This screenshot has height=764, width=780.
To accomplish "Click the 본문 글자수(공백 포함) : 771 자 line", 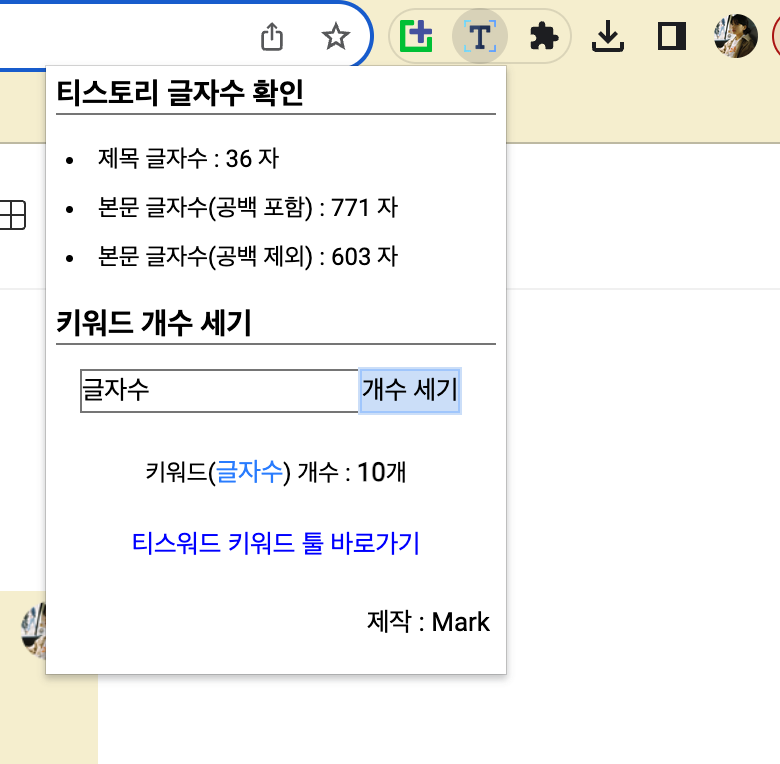I will pos(248,207).
